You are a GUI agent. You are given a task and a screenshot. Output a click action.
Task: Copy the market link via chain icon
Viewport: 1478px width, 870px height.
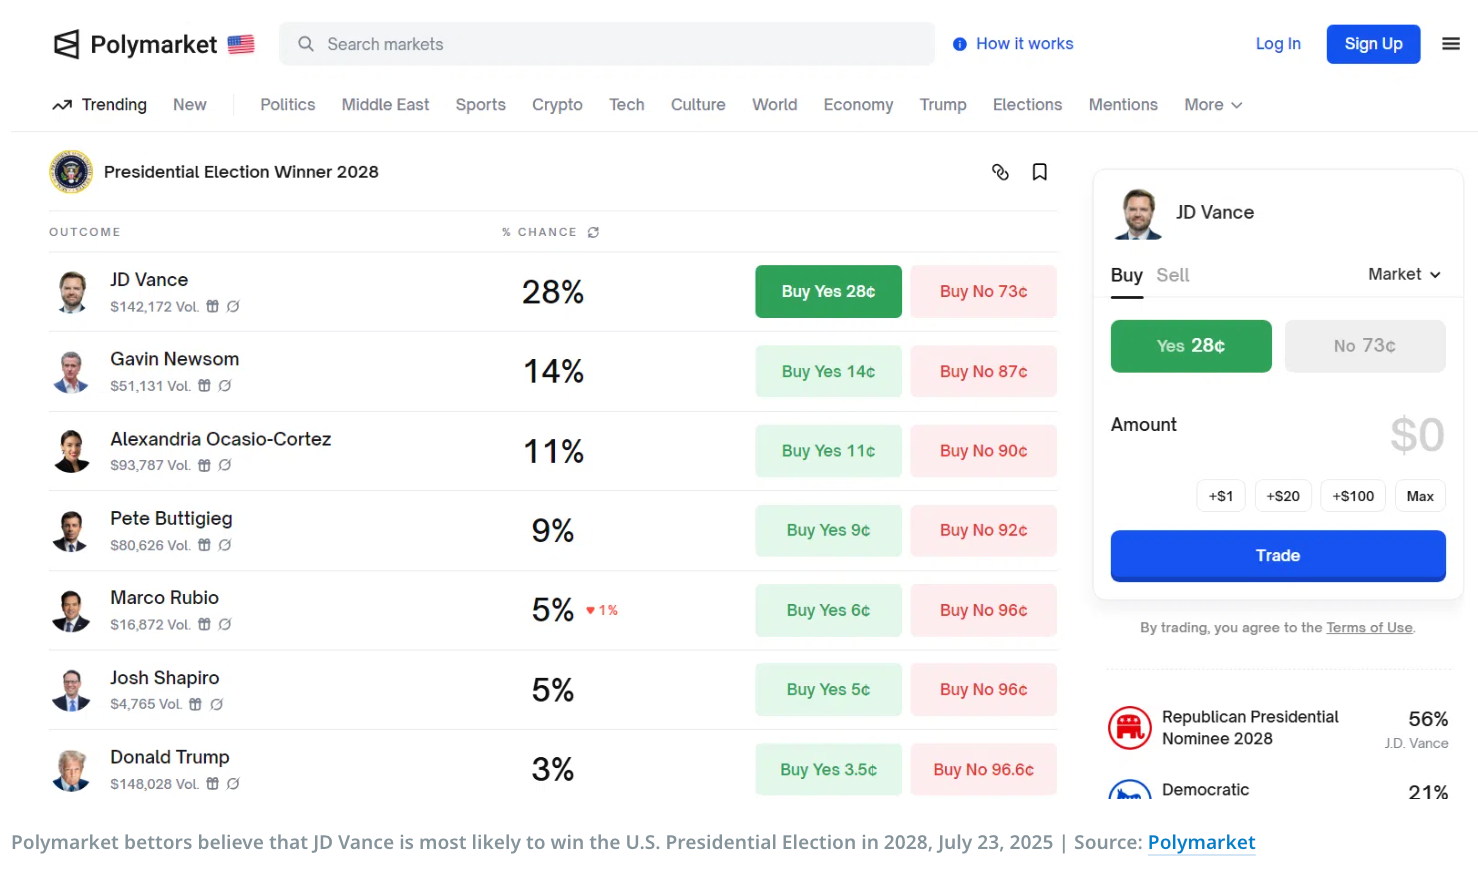click(x=1000, y=172)
